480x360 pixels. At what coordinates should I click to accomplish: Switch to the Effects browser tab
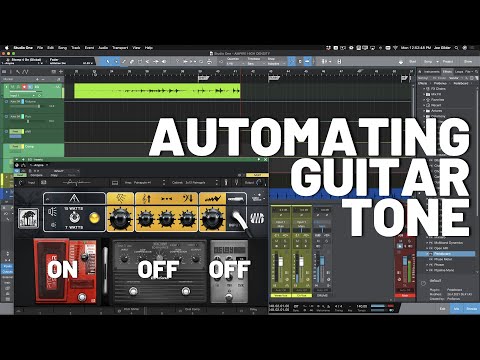click(447, 72)
